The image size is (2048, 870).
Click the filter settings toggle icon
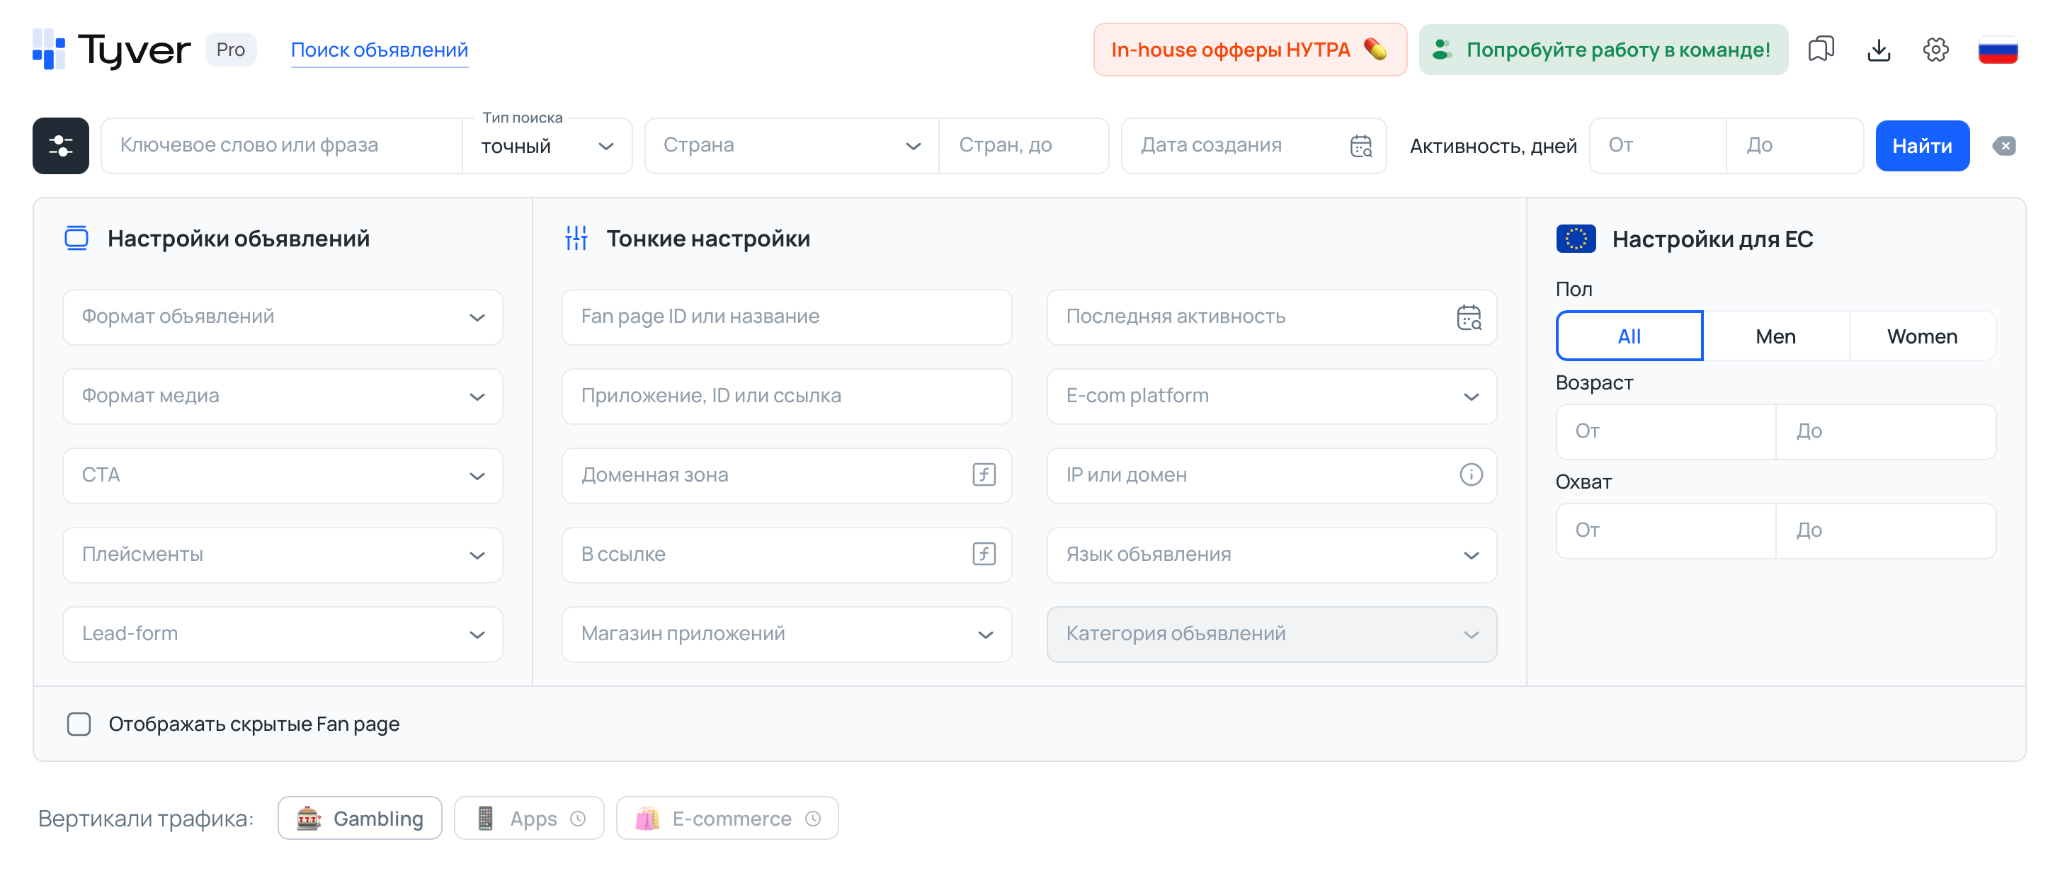point(60,146)
